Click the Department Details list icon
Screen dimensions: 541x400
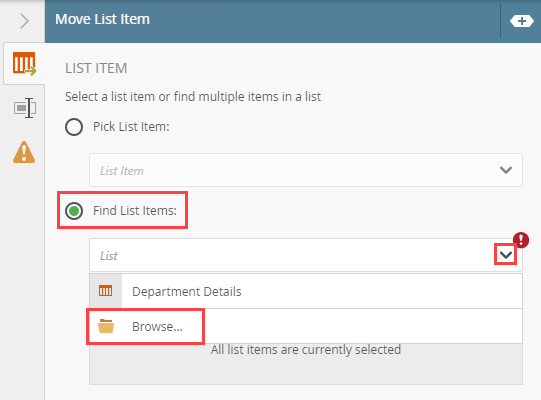[x=106, y=291]
